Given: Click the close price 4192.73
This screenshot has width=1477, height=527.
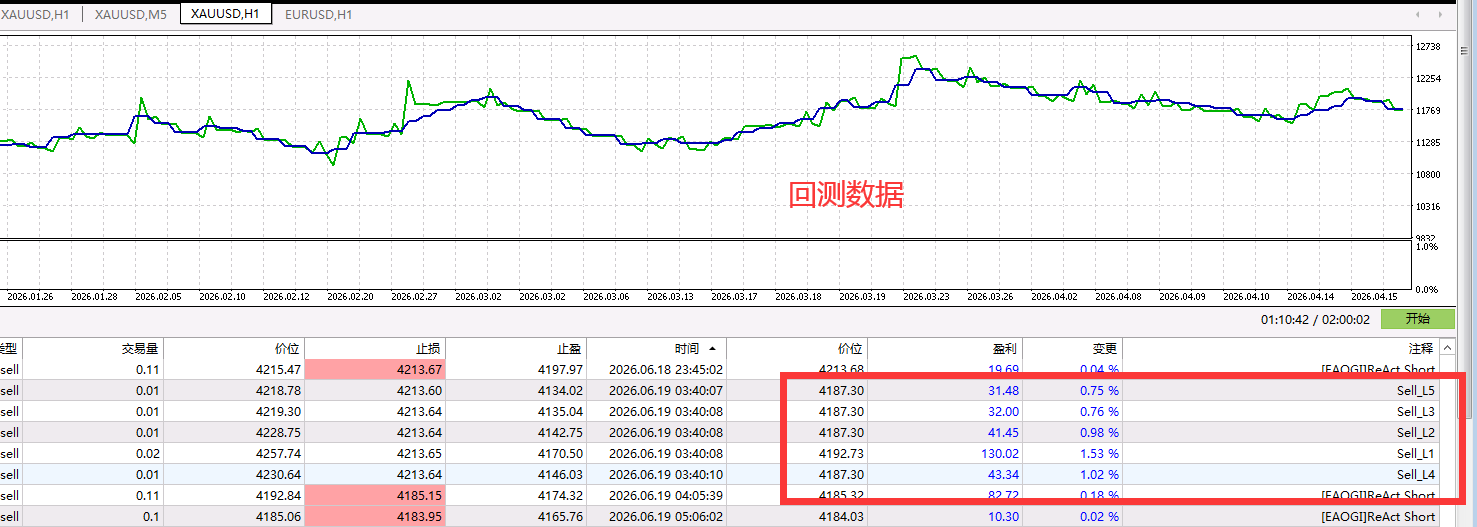Looking at the screenshot, I should click(x=843, y=453).
